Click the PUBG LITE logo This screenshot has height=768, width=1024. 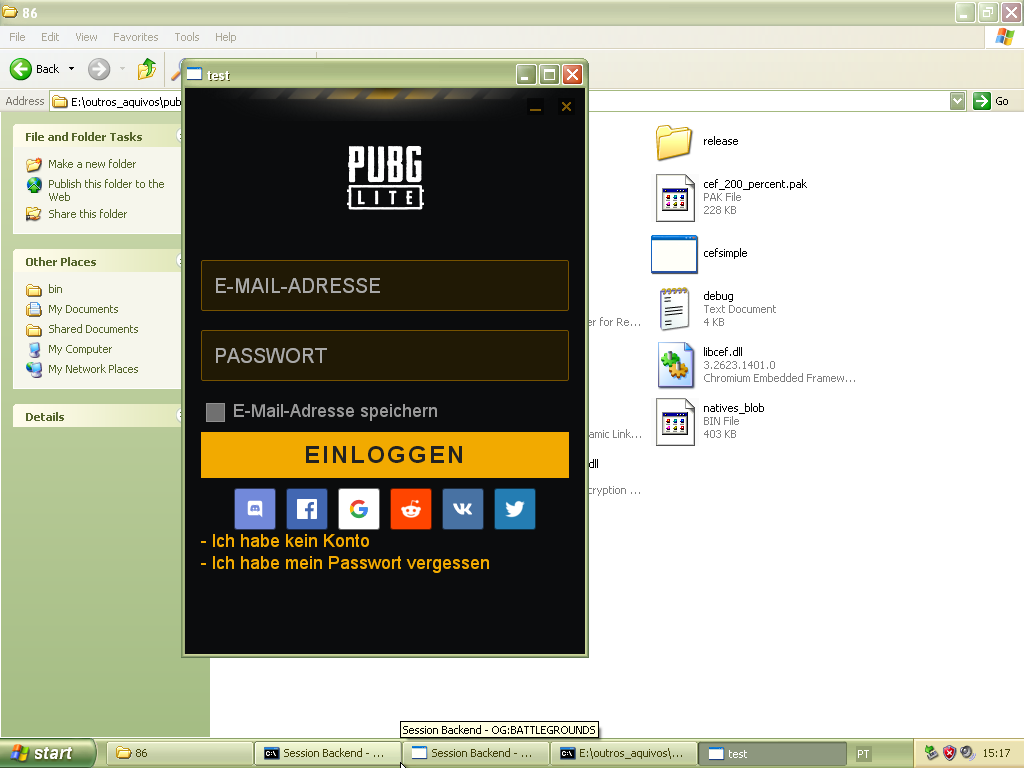(x=385, y=178)
